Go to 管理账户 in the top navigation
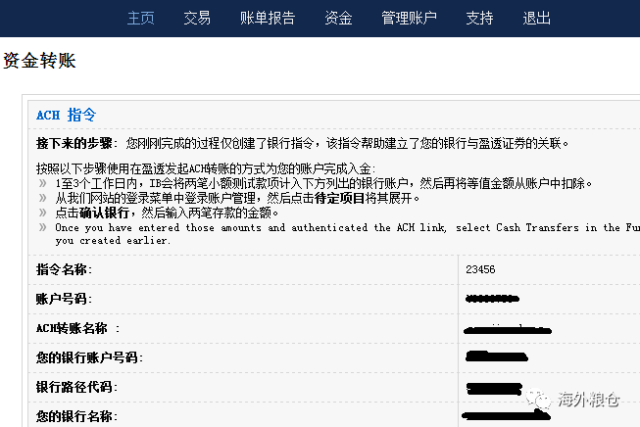This screenshot has height=427, width=640. [x=409, y=18]
